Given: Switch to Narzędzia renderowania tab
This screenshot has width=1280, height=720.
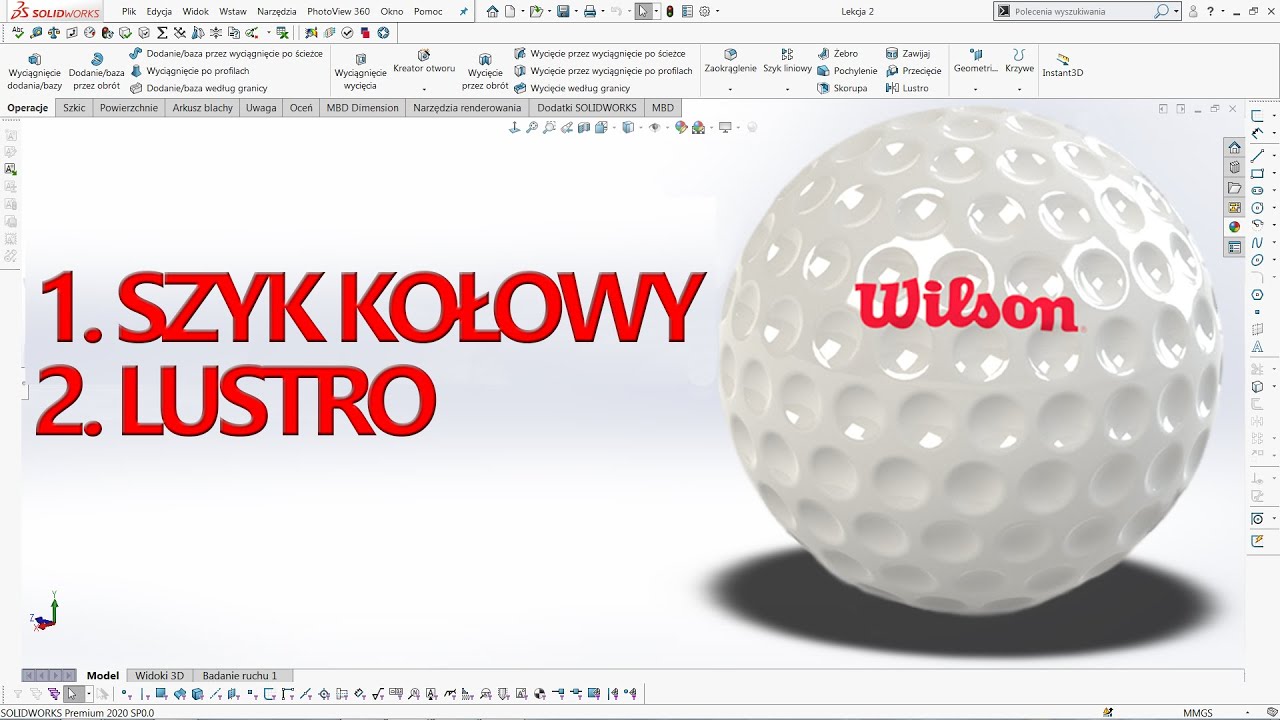Looking at the screenshot, I should pyautogui.click(x=467, y=108).
